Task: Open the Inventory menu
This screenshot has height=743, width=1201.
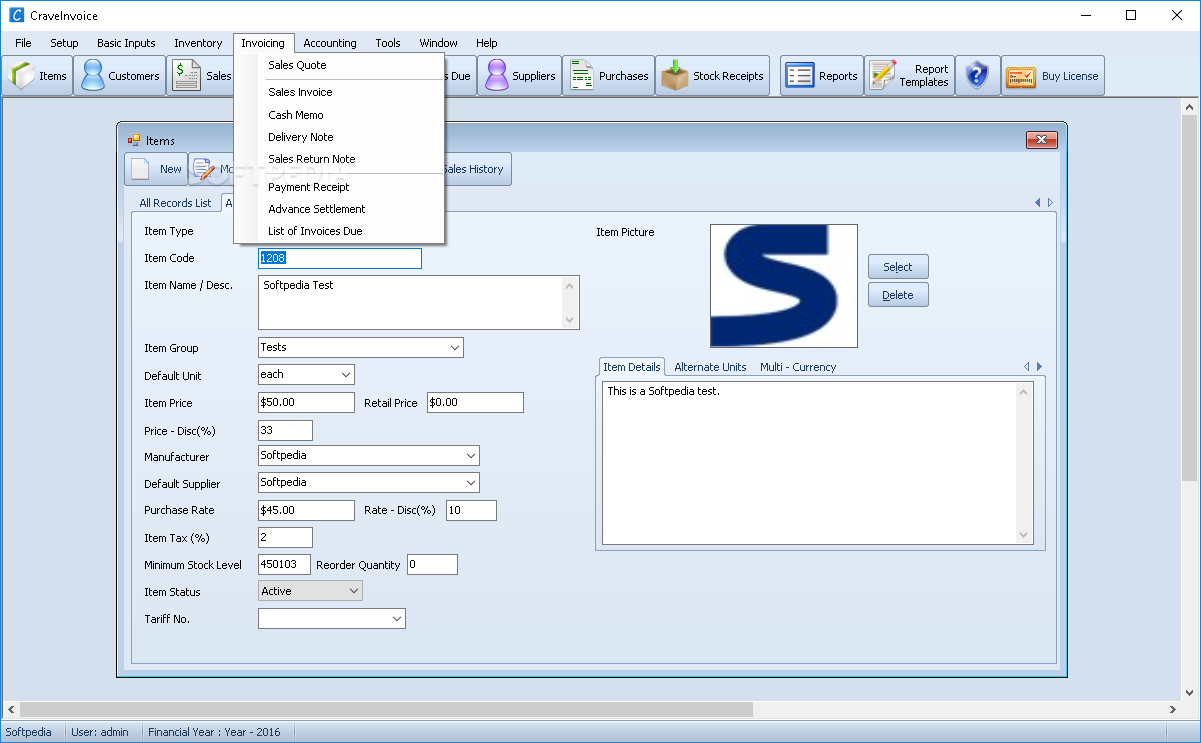Action: click(198, 43)
